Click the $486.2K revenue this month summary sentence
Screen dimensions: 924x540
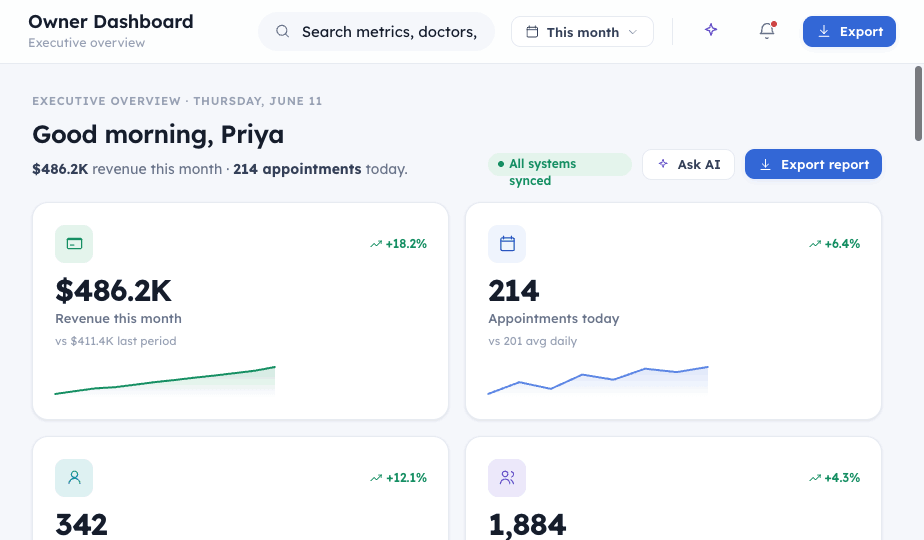coord(220,169)
